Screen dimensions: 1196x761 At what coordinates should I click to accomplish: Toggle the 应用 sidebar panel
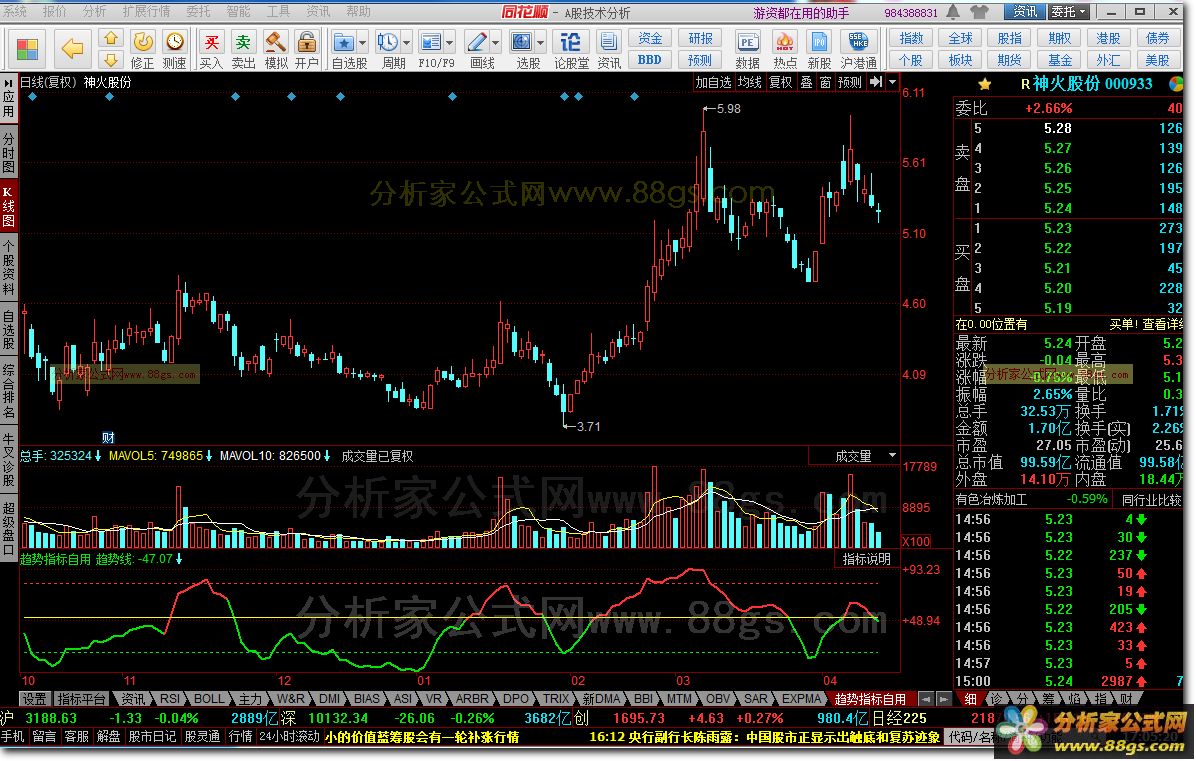(8, 98)
